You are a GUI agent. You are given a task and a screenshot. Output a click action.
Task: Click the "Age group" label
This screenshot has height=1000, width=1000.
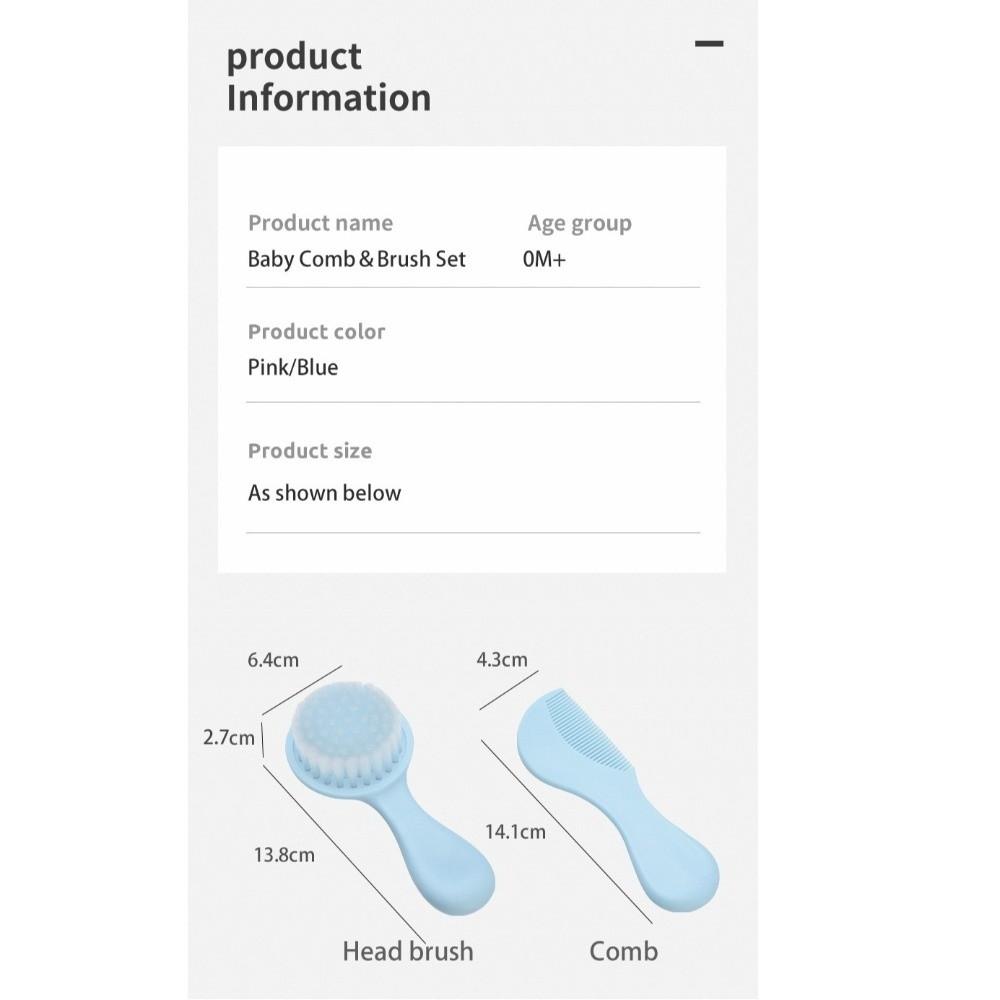[579, 223]
